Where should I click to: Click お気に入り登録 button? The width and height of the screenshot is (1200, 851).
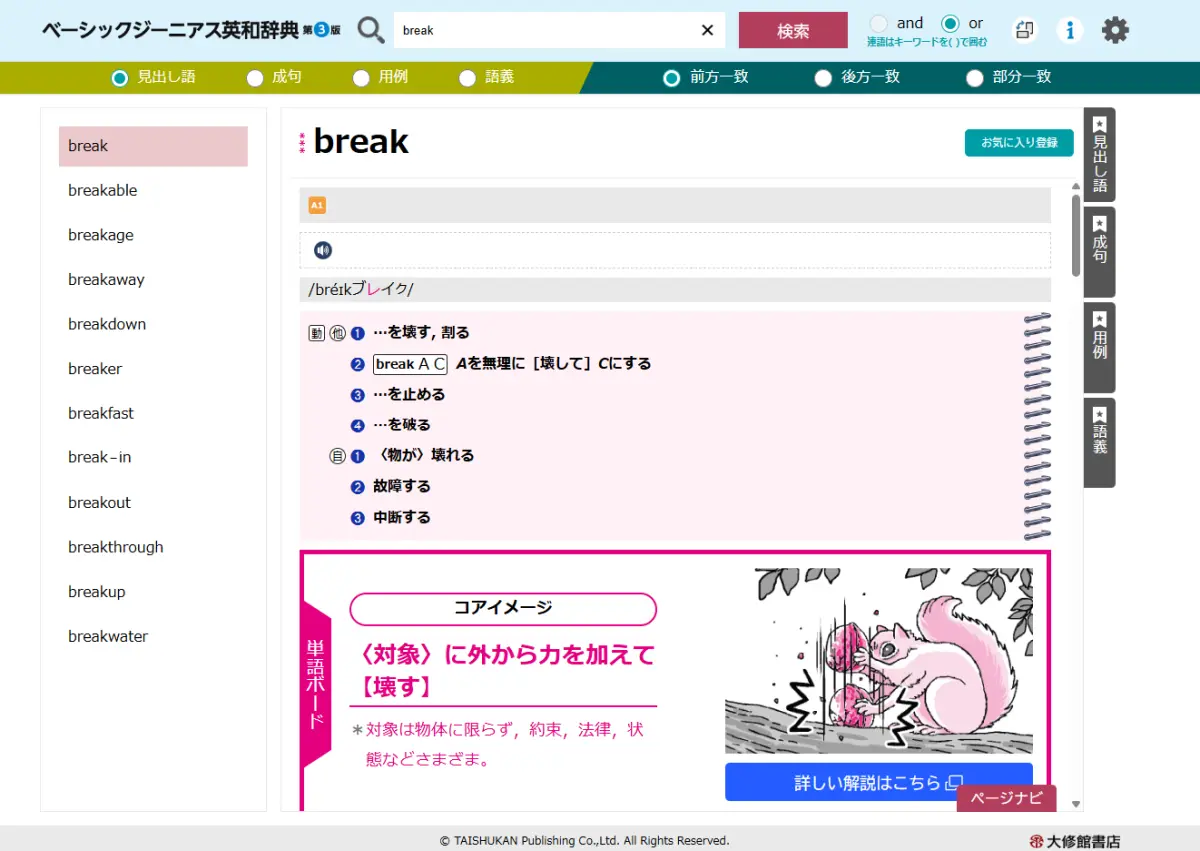(1019, 143)
